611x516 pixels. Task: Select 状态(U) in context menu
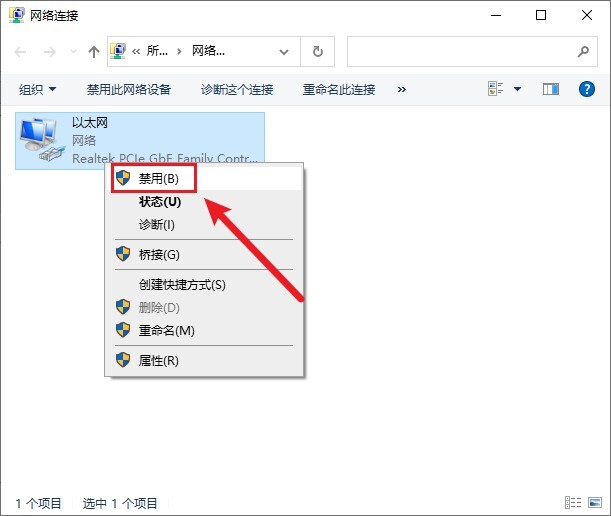coord(160,202)
